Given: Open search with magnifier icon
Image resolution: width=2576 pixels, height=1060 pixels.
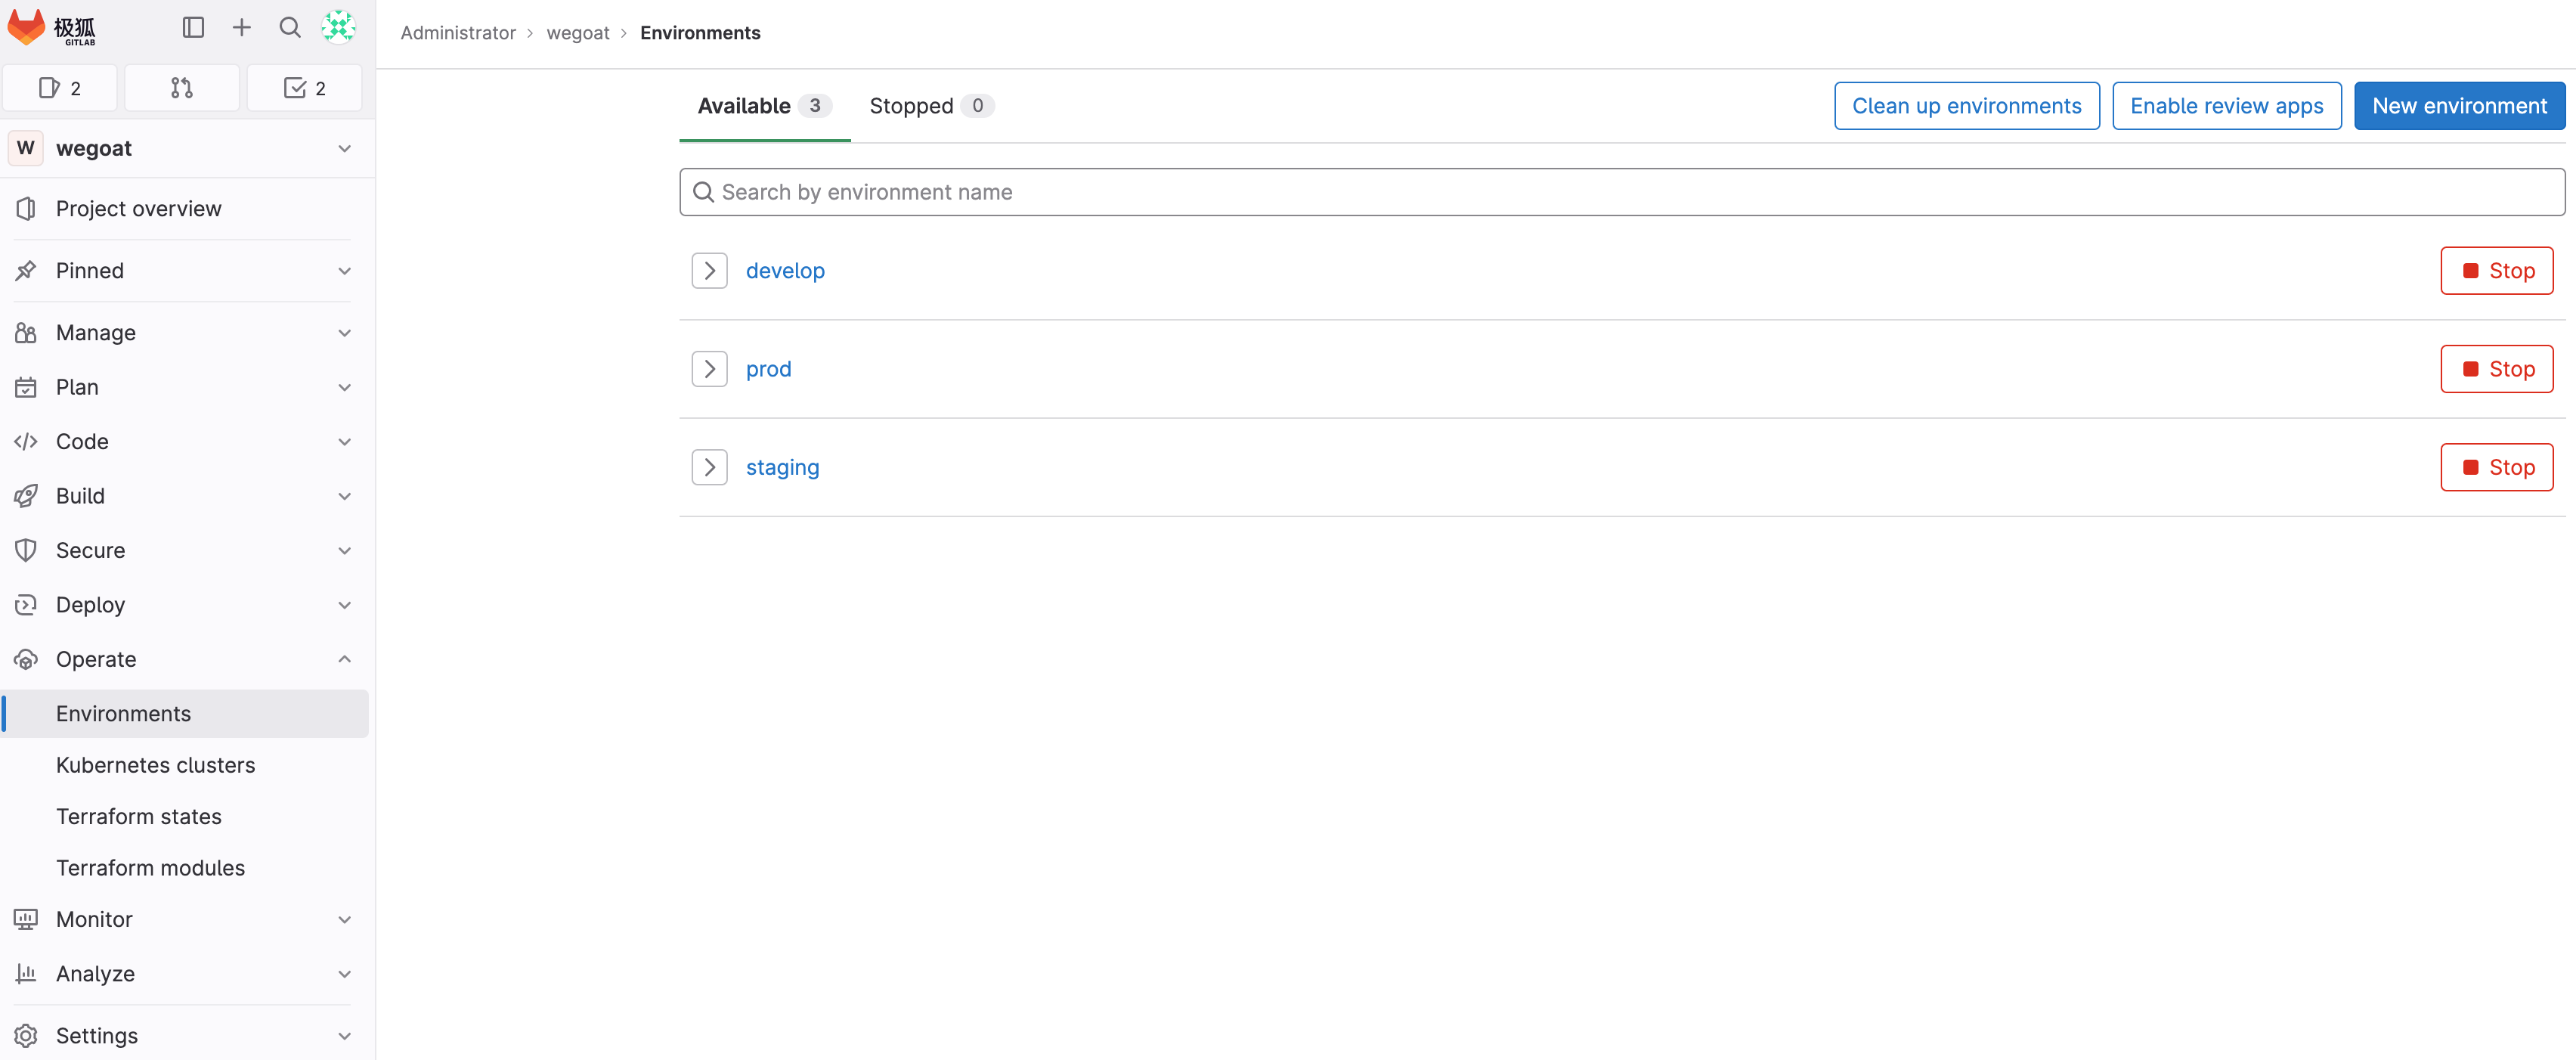Looking at the screenshot, I should (289, 28).
